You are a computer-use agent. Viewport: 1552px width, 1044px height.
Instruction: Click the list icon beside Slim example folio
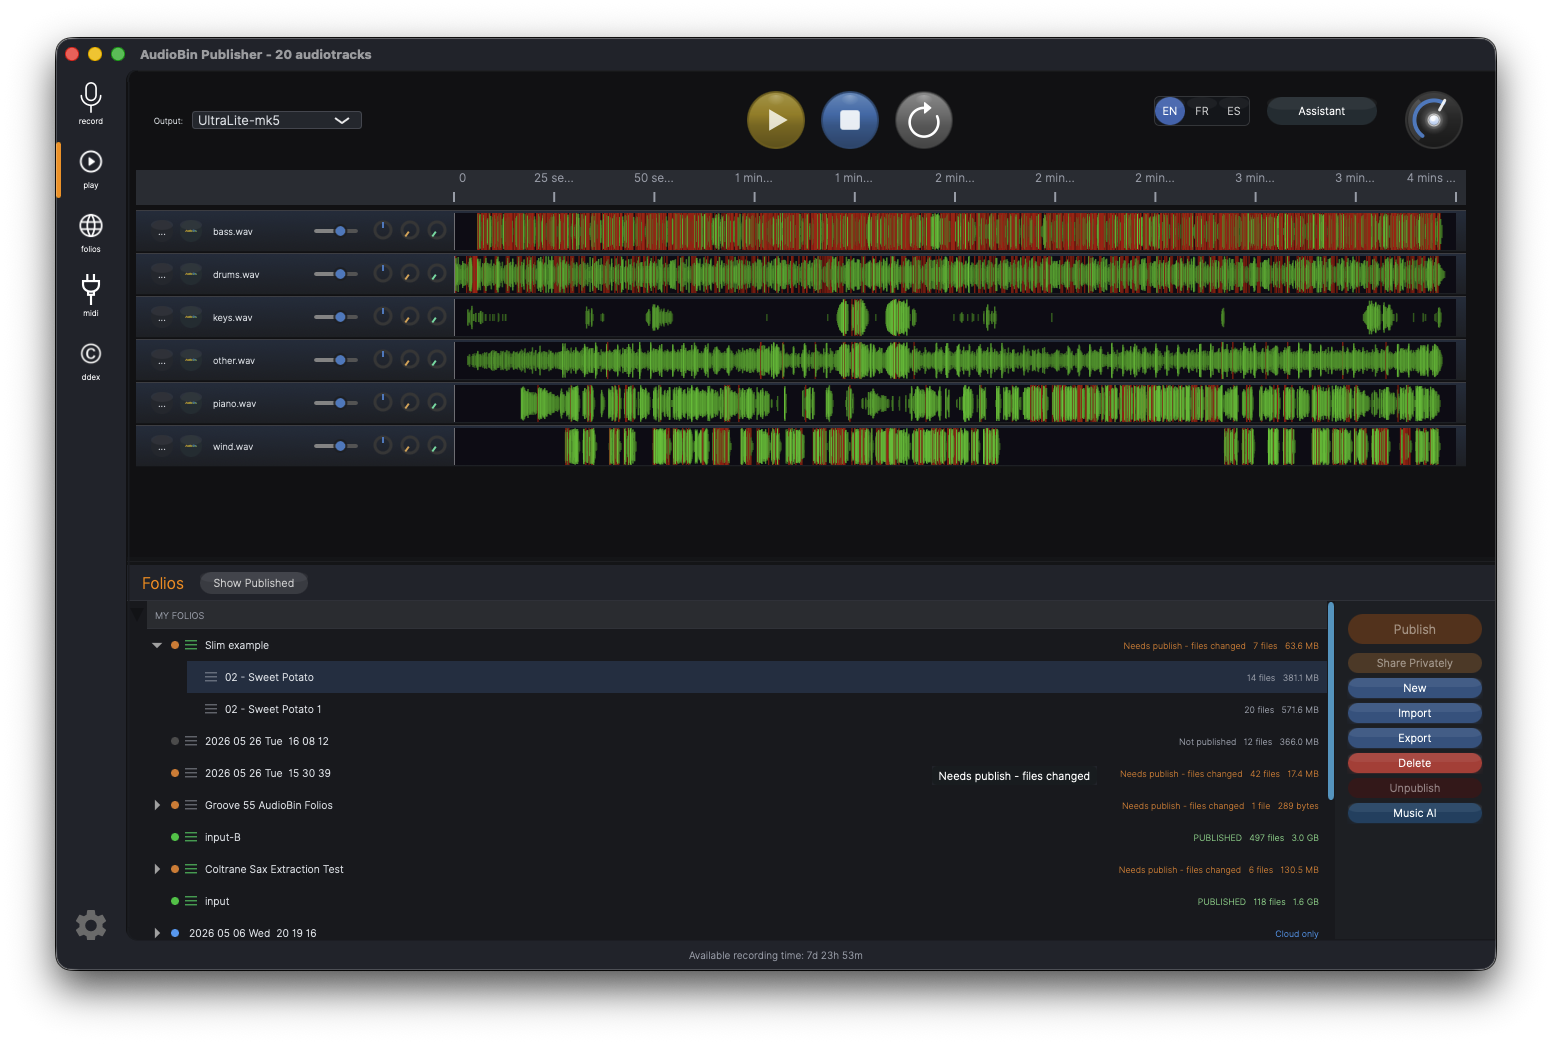[191, 645]
